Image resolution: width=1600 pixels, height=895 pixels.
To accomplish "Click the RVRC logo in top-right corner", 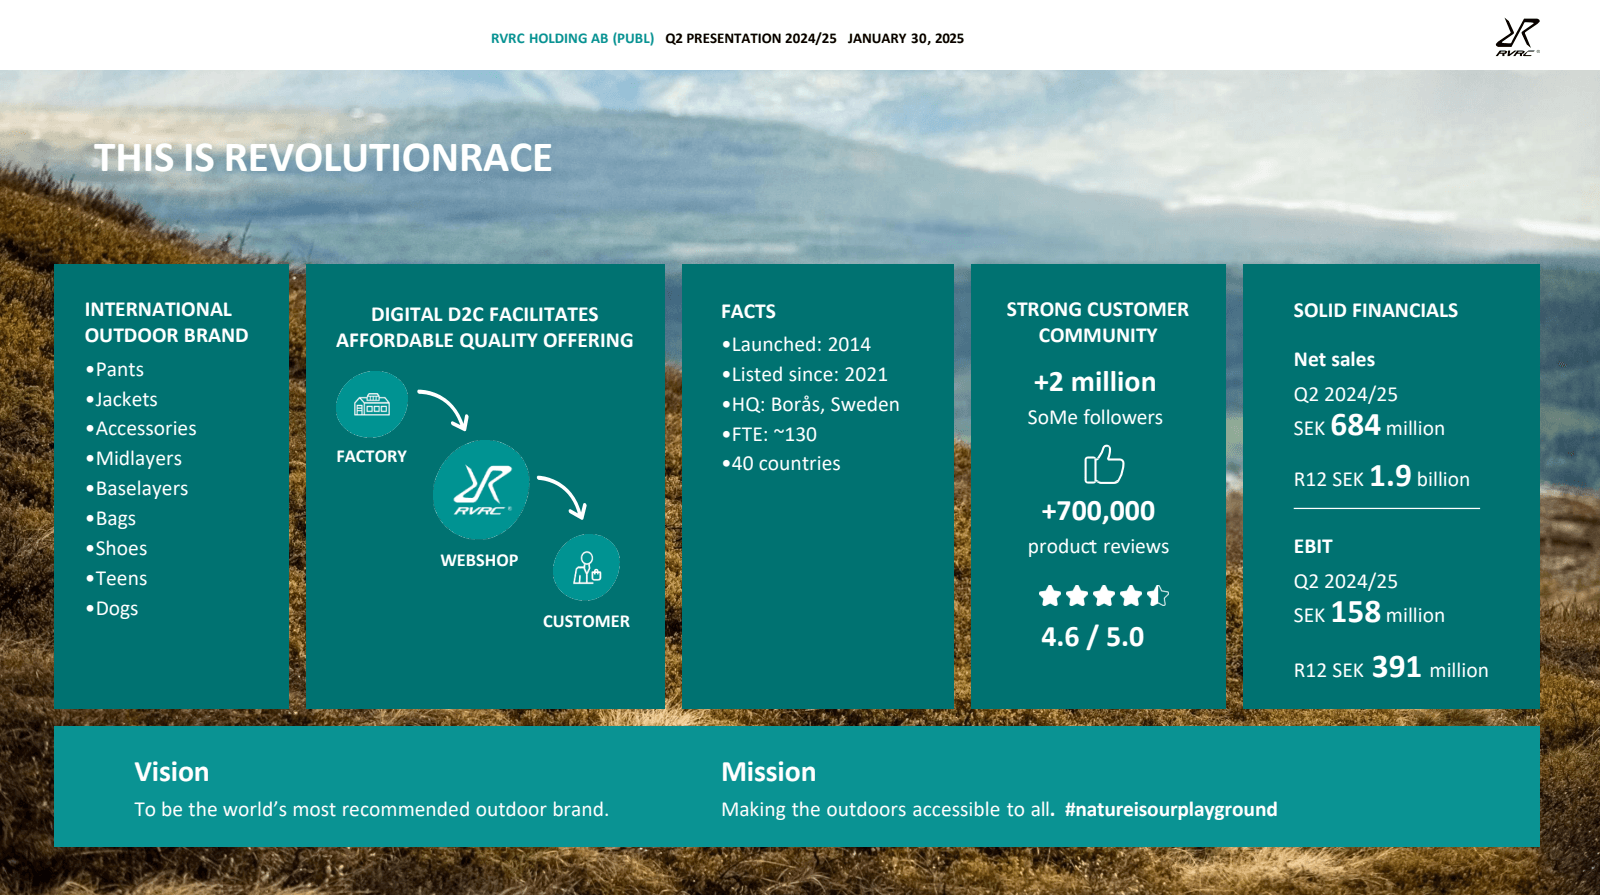I will coord(1517,37).
